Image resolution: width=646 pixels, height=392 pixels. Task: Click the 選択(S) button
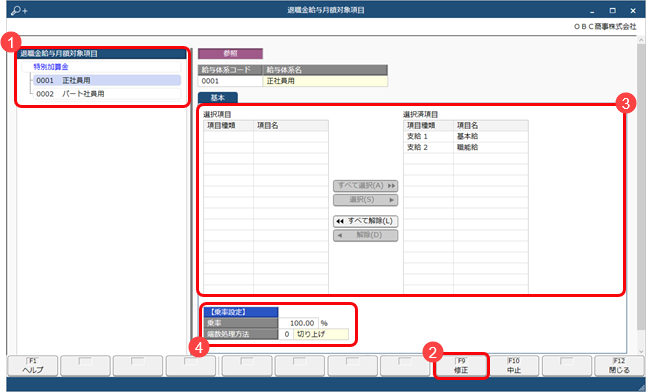(x=365, y=200)
